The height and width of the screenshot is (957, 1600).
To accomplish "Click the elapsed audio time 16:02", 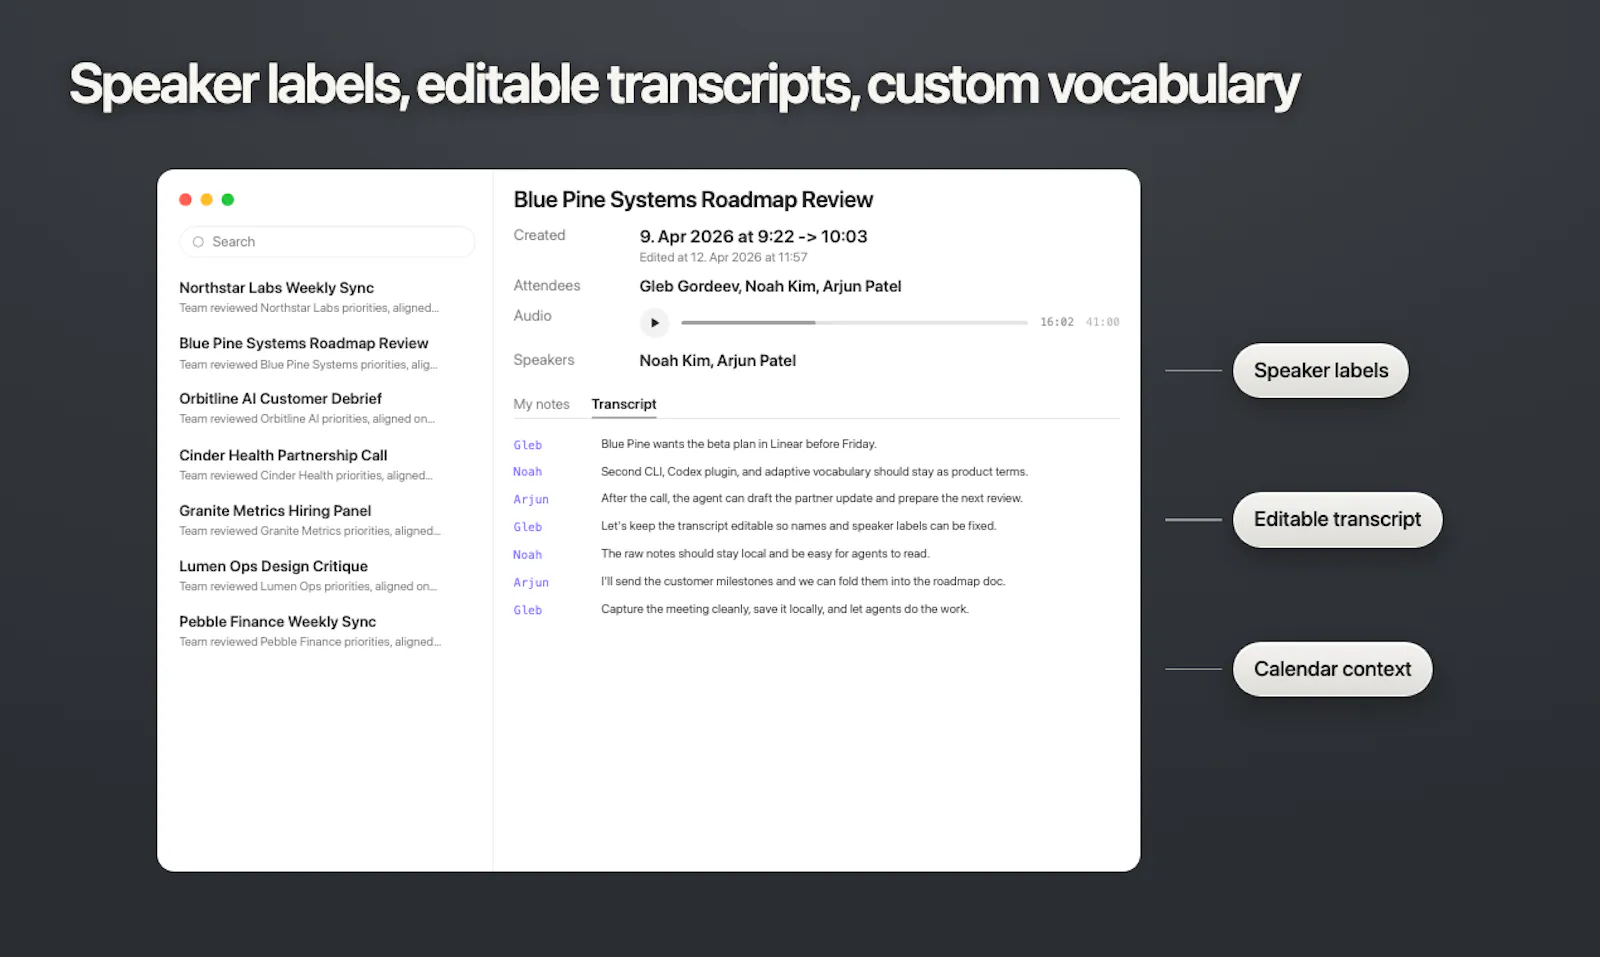I will coord(1057,322).
